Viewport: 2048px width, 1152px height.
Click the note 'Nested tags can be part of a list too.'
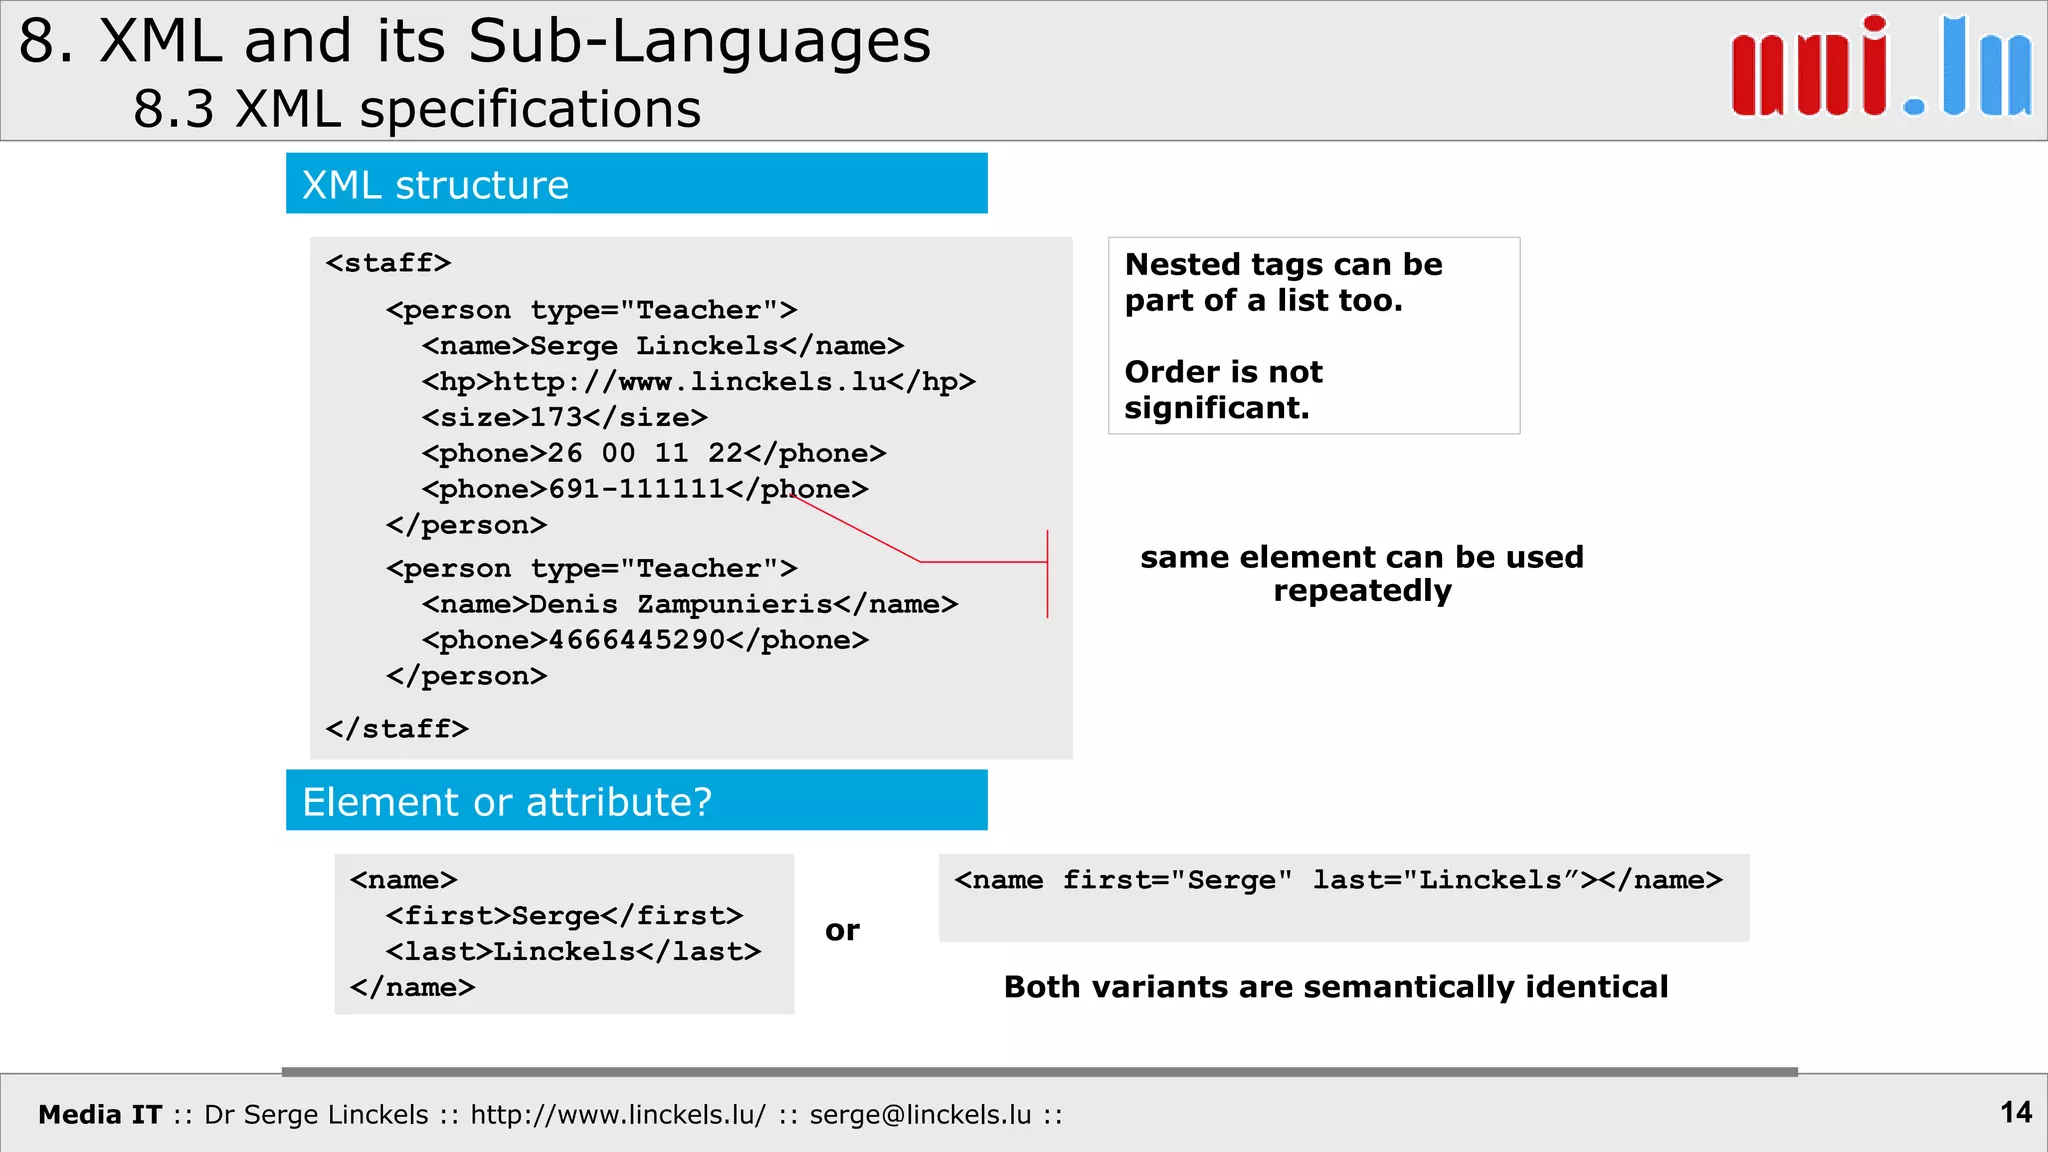point(1283,282)
